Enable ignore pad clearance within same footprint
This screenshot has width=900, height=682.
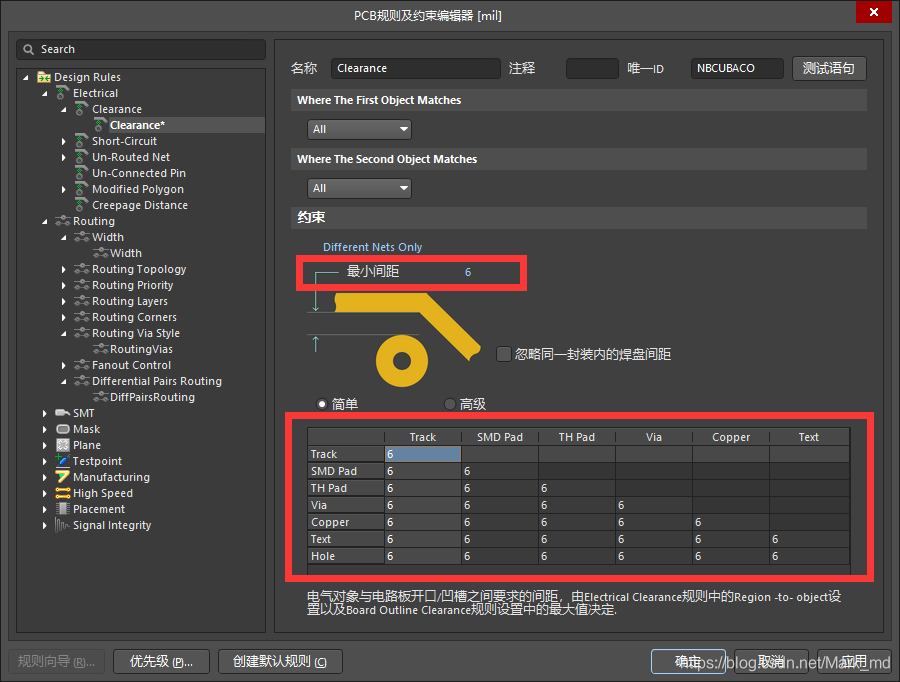tap(504, 354)
